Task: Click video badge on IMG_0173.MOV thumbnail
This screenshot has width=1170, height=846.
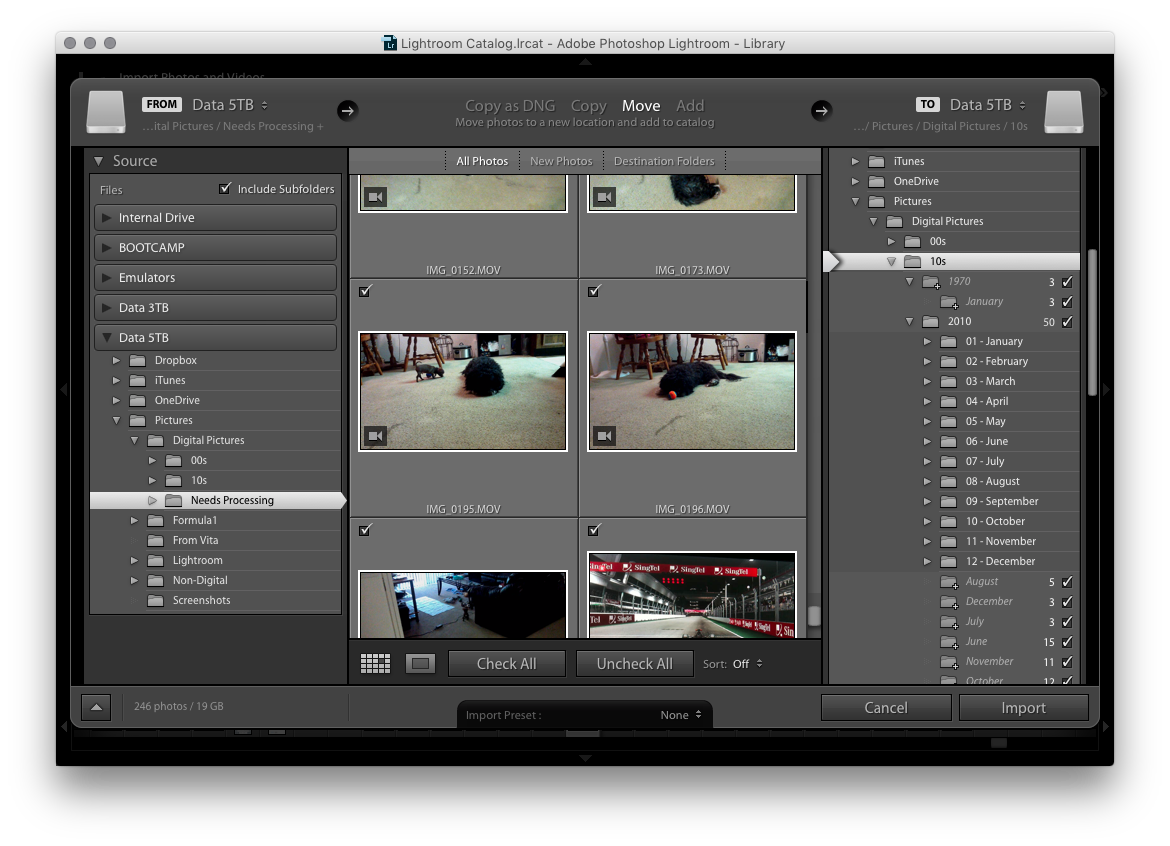Action: [x=604, y=197]
